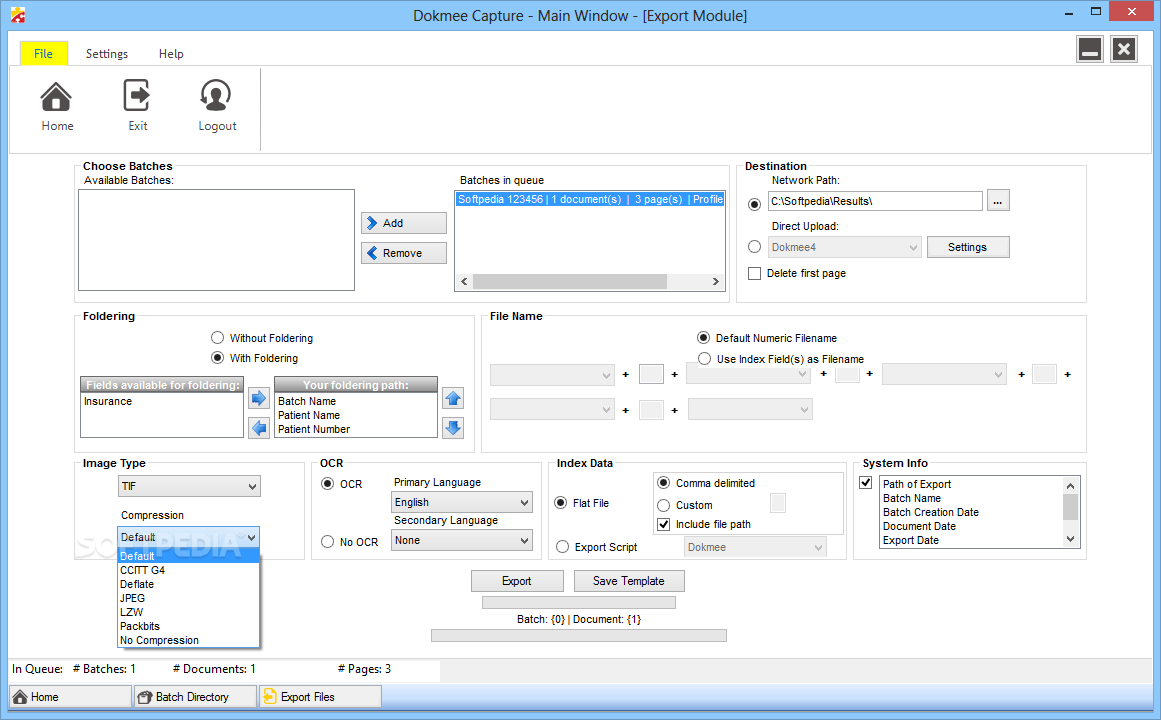
Task: Open Secondary Language None dropdown
Action: (461, 540)
